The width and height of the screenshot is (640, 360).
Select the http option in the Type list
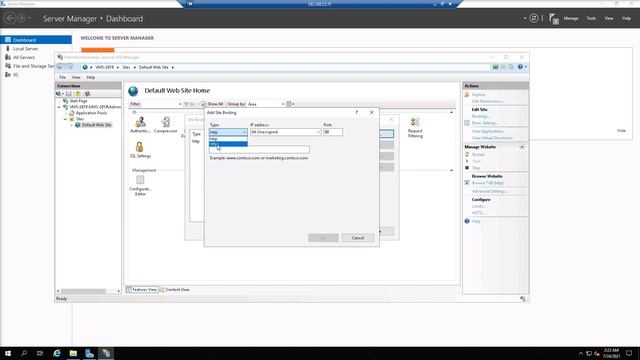pyautogui.click(x=228, y=139)
